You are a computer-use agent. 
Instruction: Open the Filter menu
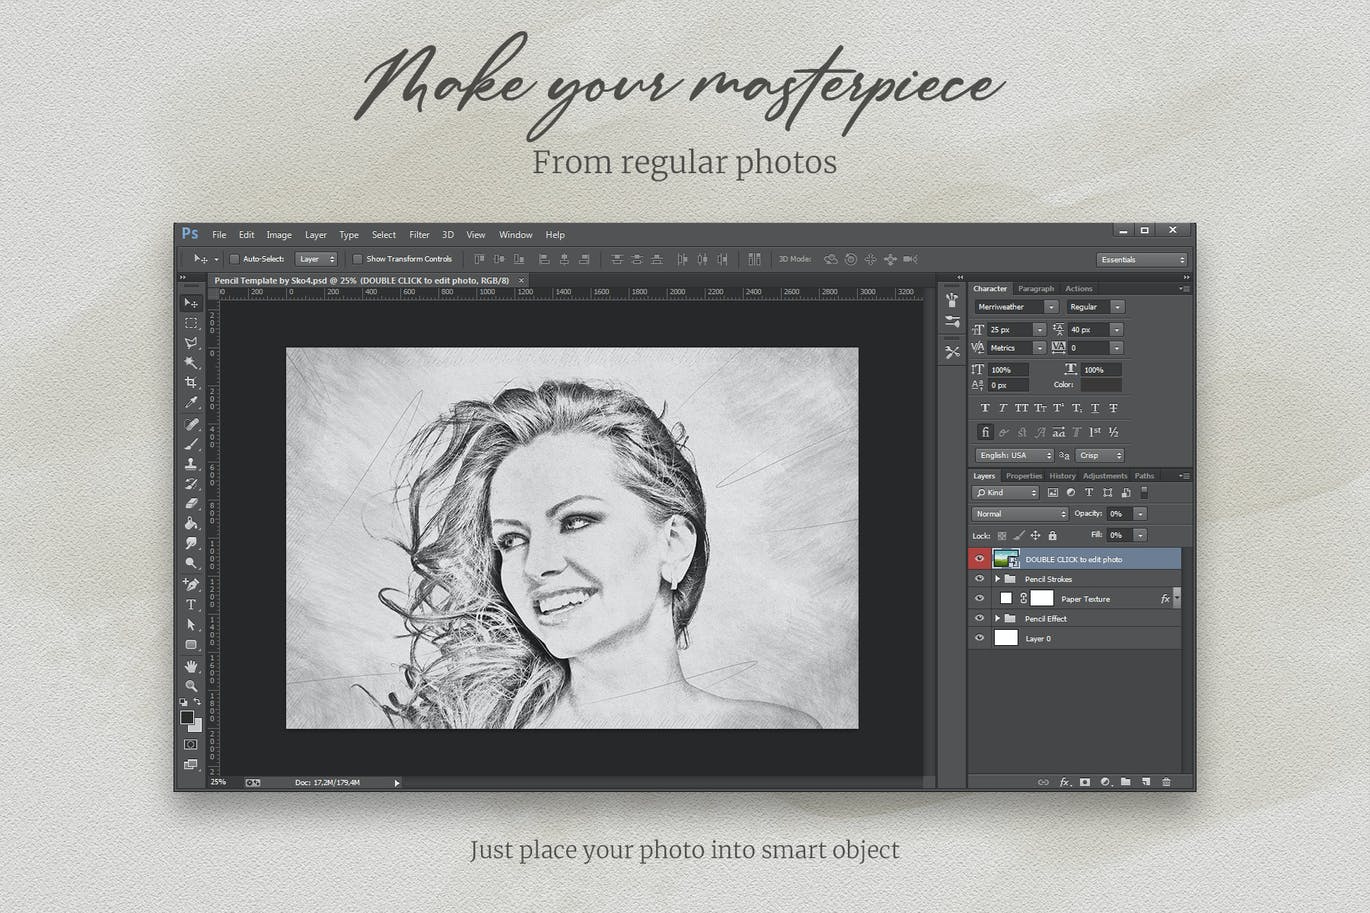point(419,235)
